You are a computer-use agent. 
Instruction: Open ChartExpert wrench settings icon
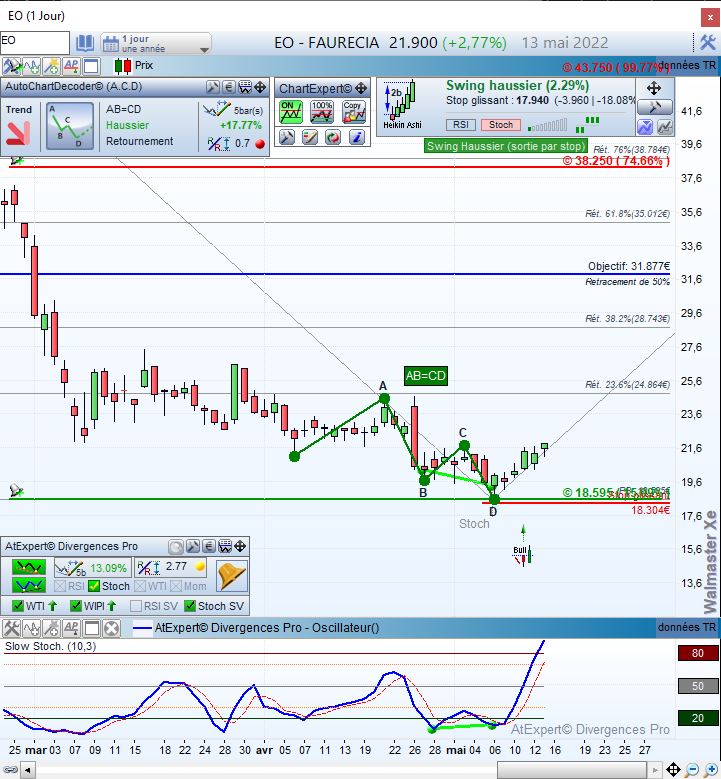pyautogui.click(x=287, y=137)
